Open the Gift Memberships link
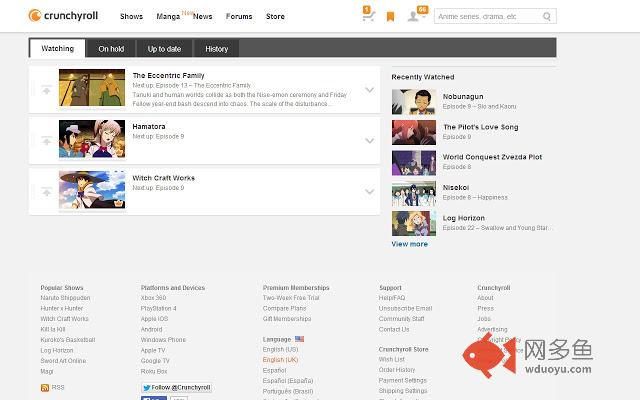 tap(287, 319)
